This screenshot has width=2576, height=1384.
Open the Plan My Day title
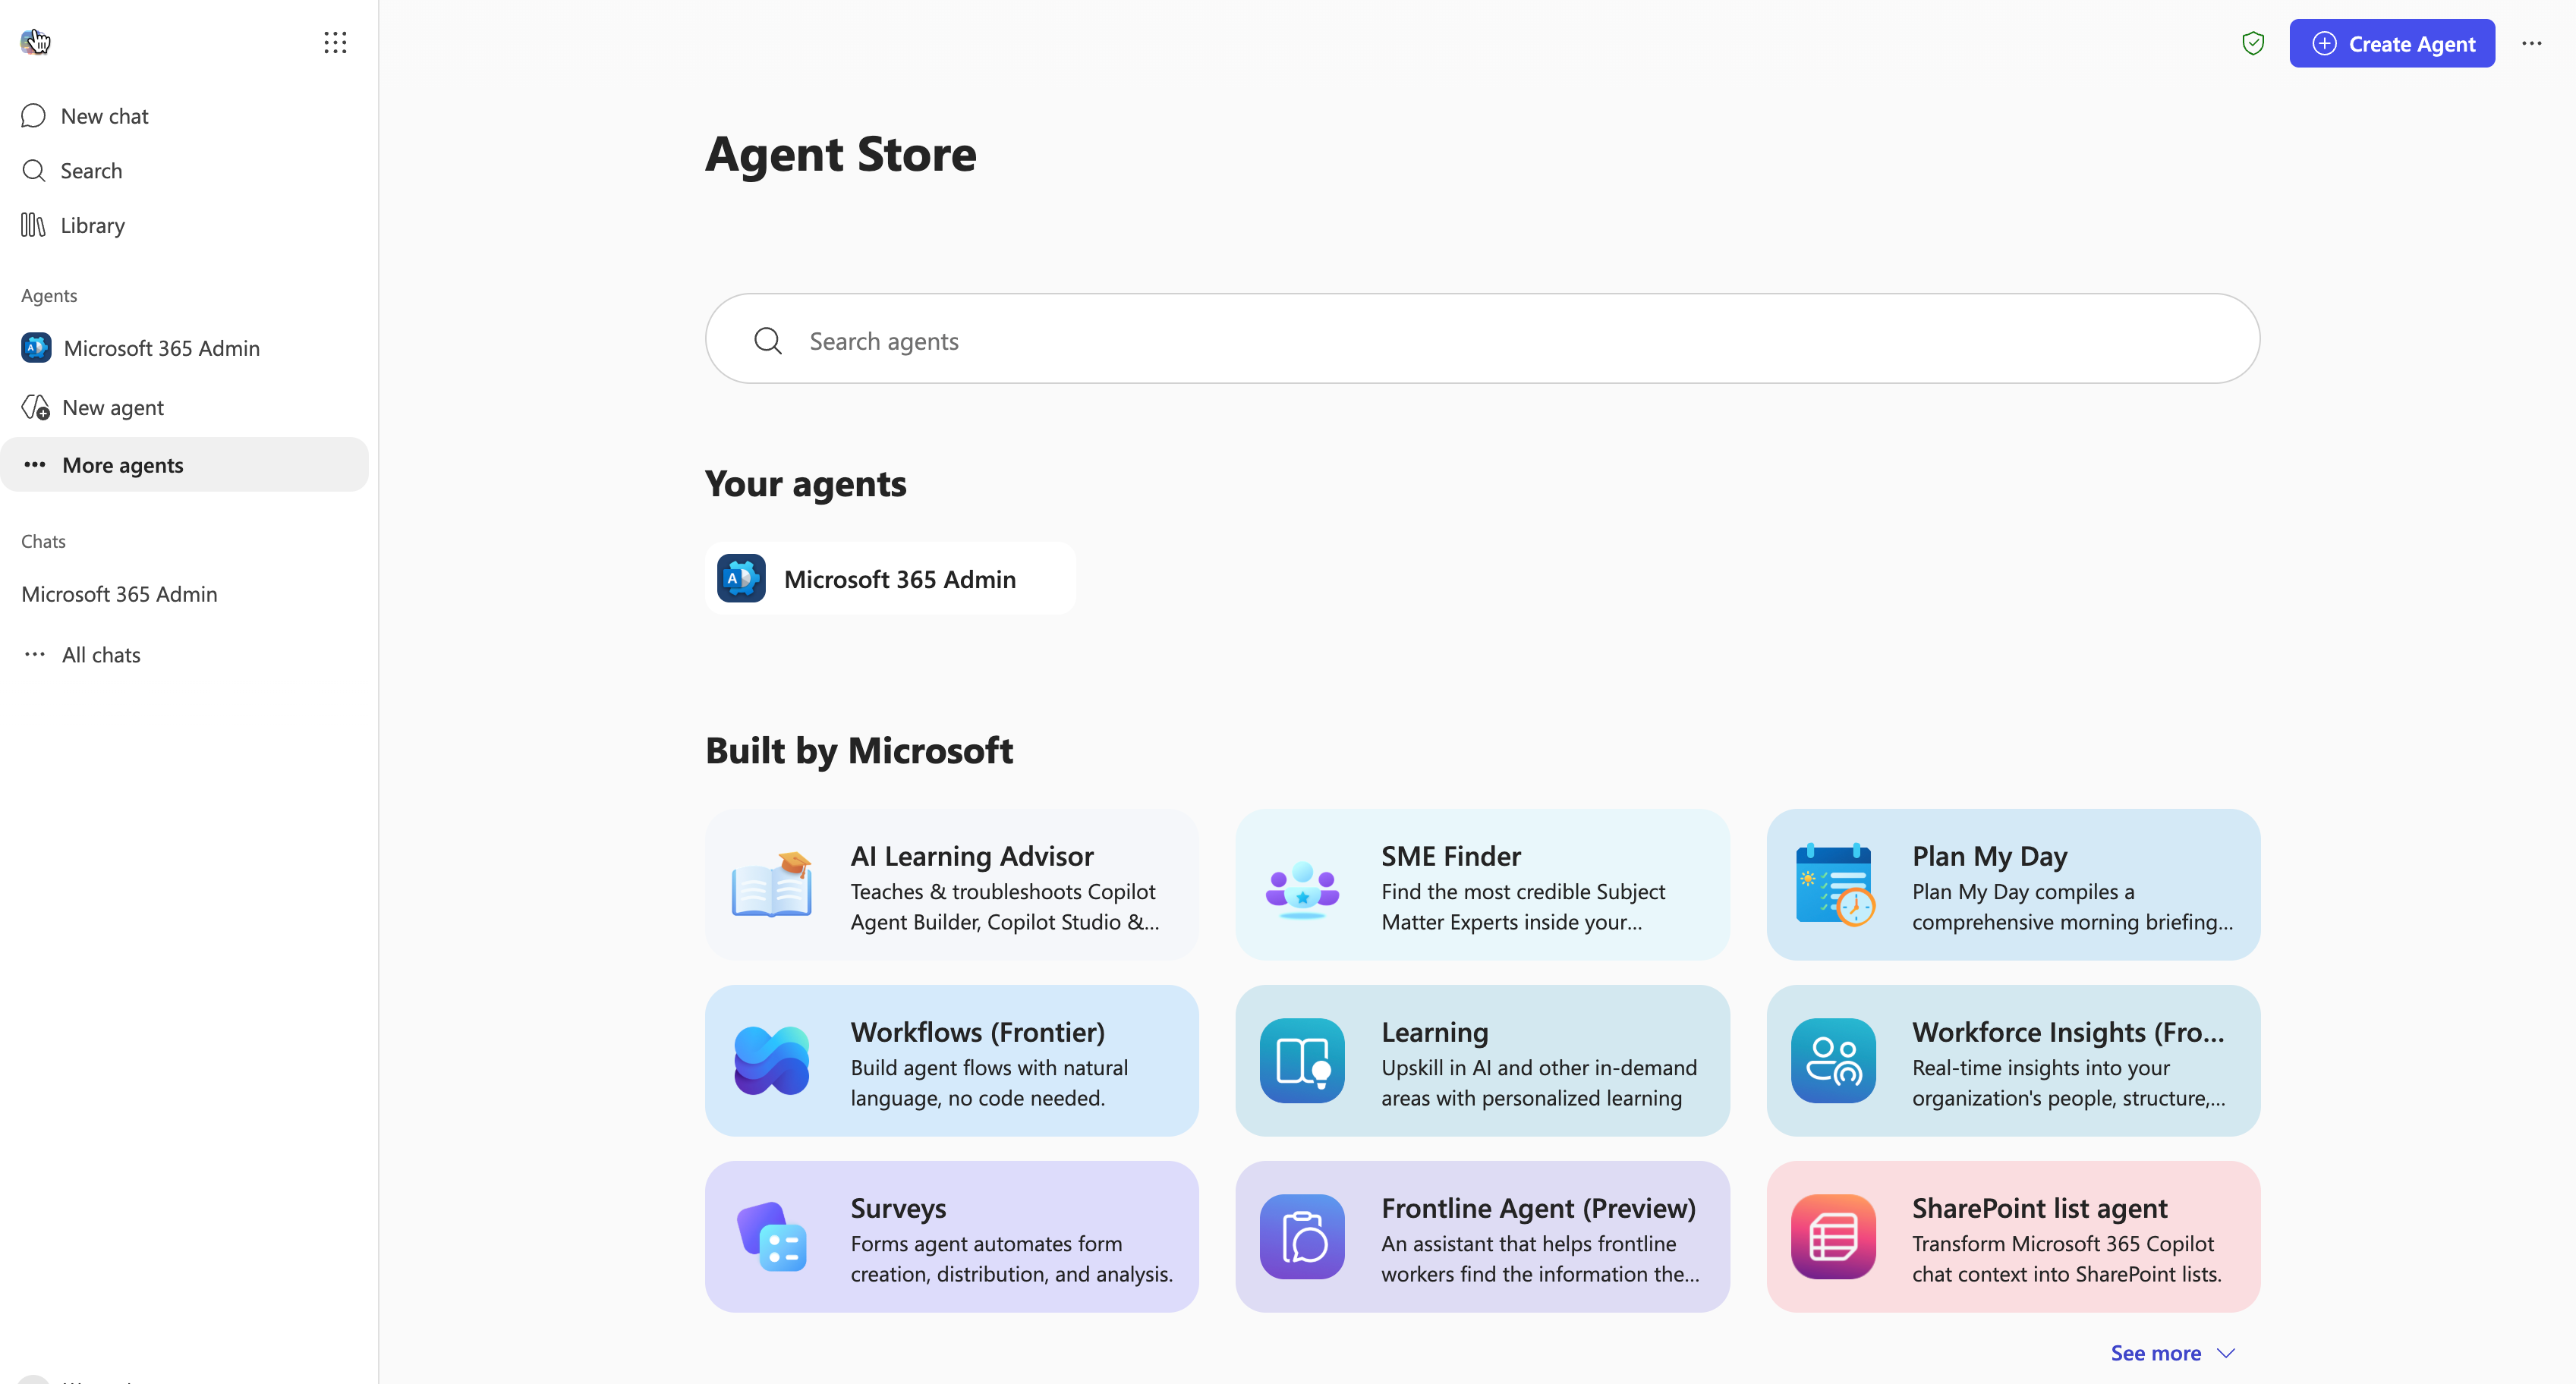(1989, 856)
